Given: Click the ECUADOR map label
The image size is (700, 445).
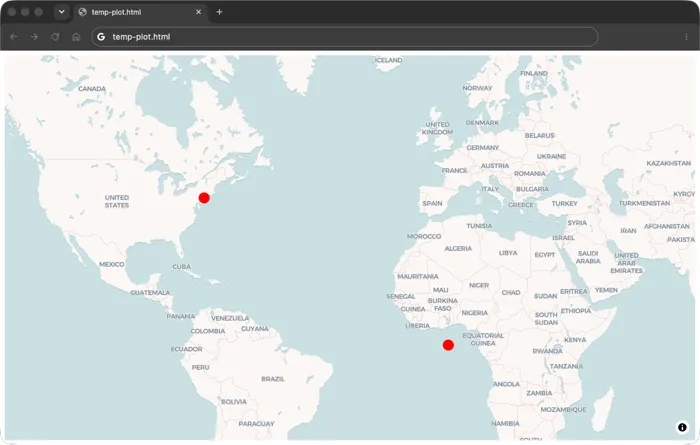Looking at the screenshot, I should (x=186, y=349).
